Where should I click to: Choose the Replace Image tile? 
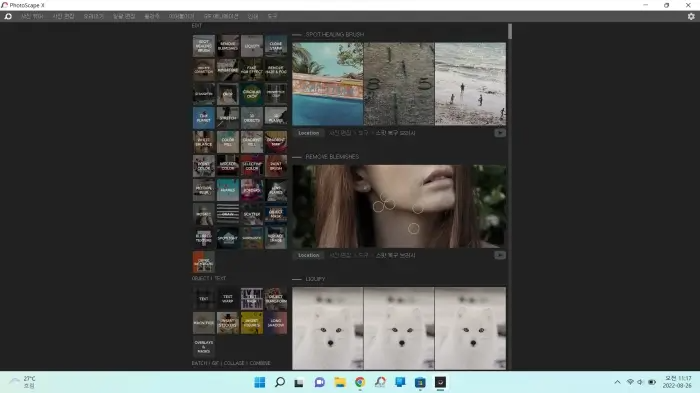coord(276,238)
